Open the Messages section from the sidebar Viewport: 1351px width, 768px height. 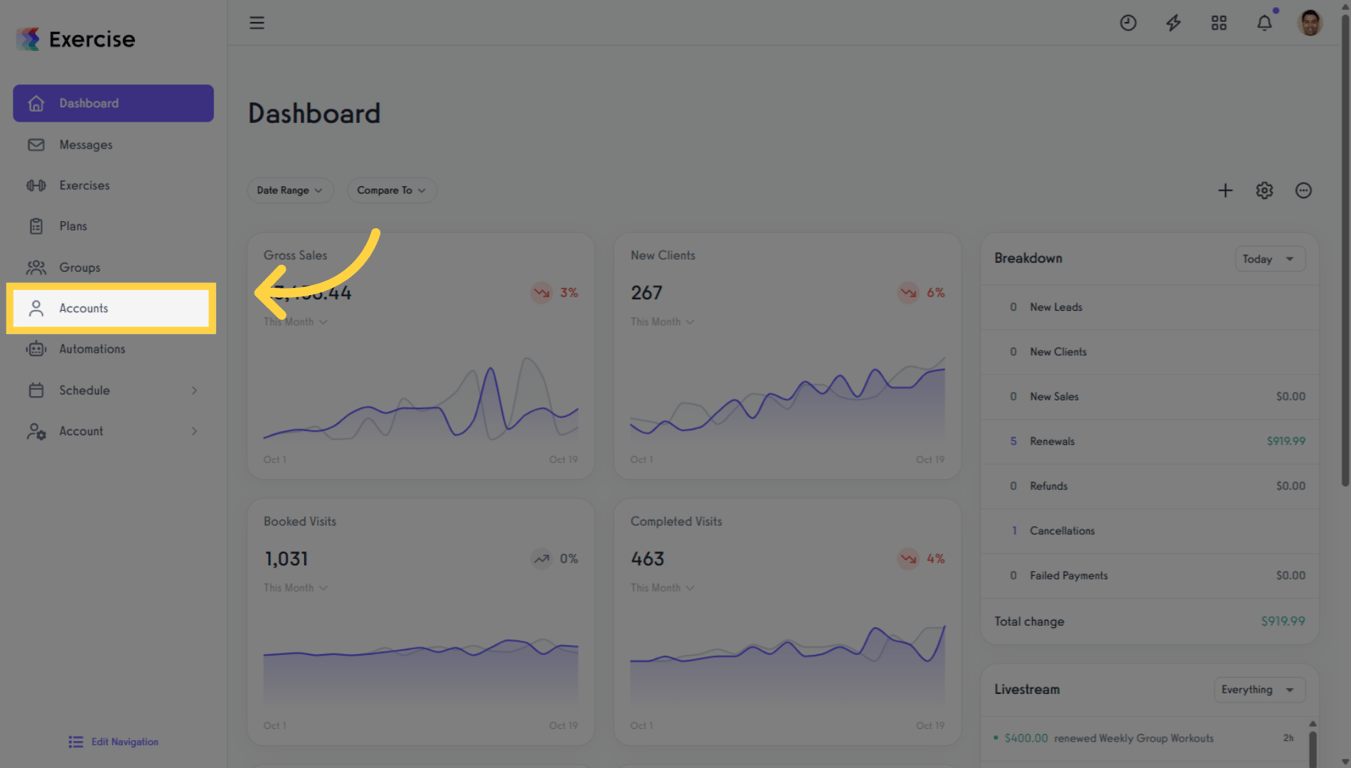coord(85,144)
